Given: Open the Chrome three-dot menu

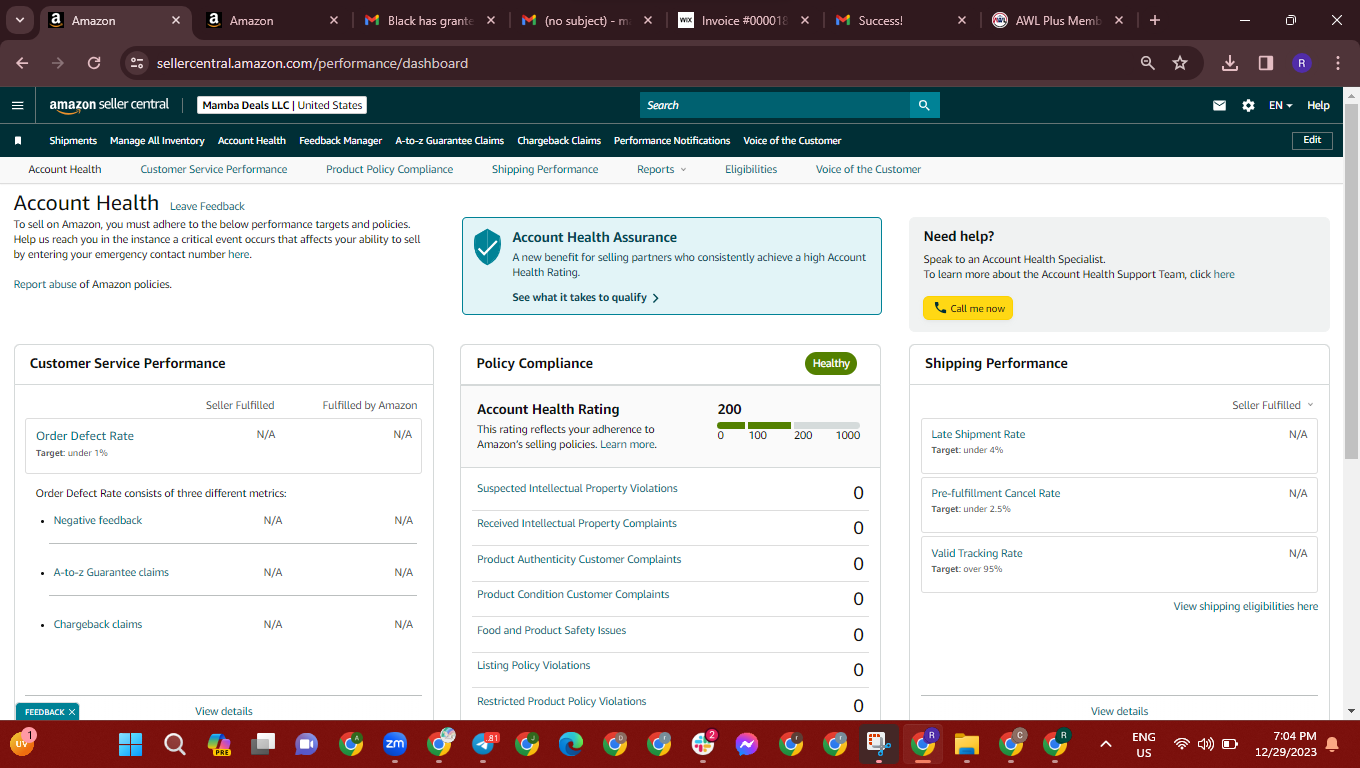Looking at the screenshot, I should [x=1338, y=63].
